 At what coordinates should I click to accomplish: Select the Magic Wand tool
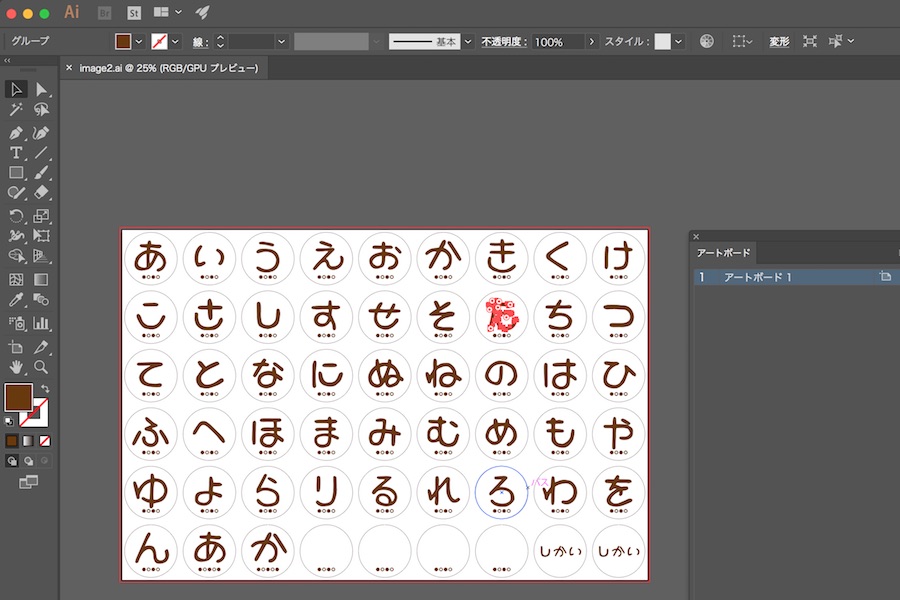[x=16, y=111]
